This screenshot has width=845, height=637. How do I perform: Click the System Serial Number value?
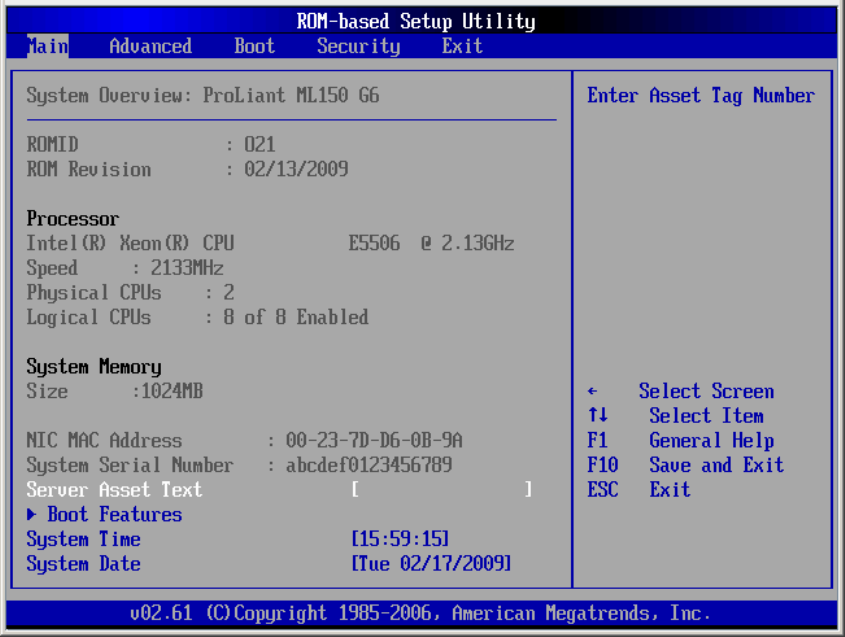[x=369, y=465]
